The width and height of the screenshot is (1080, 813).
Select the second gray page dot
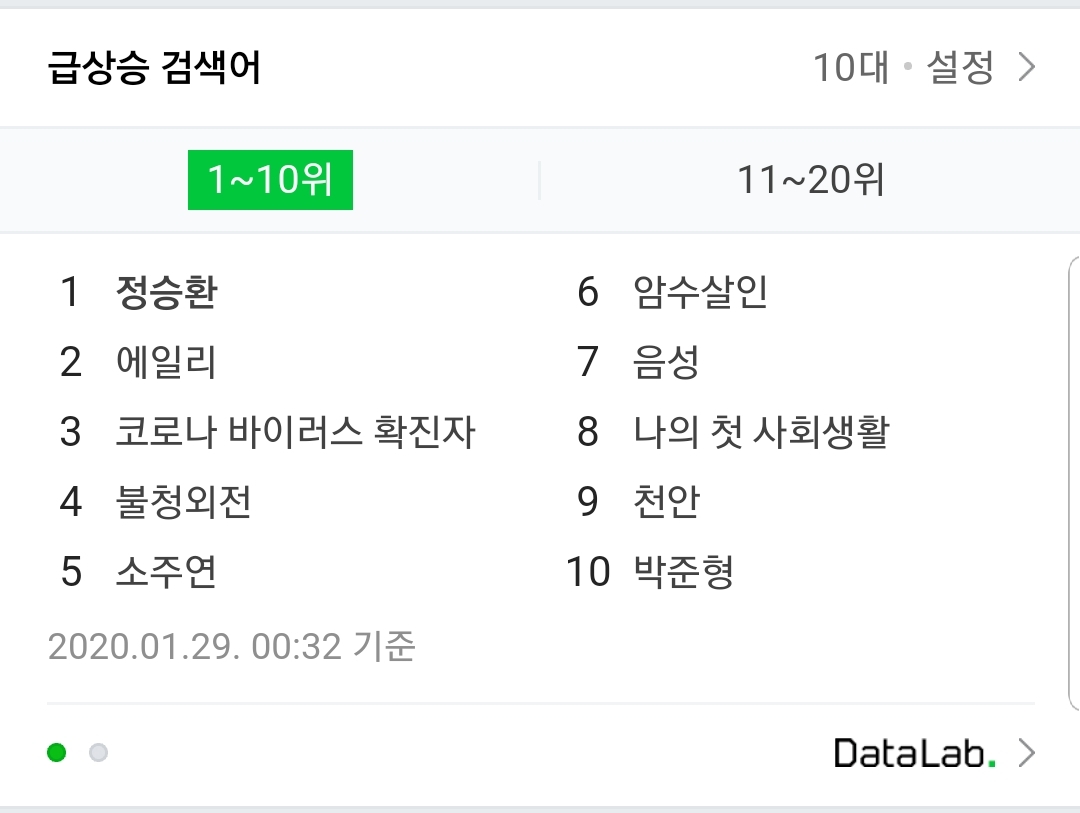(98, 752)
